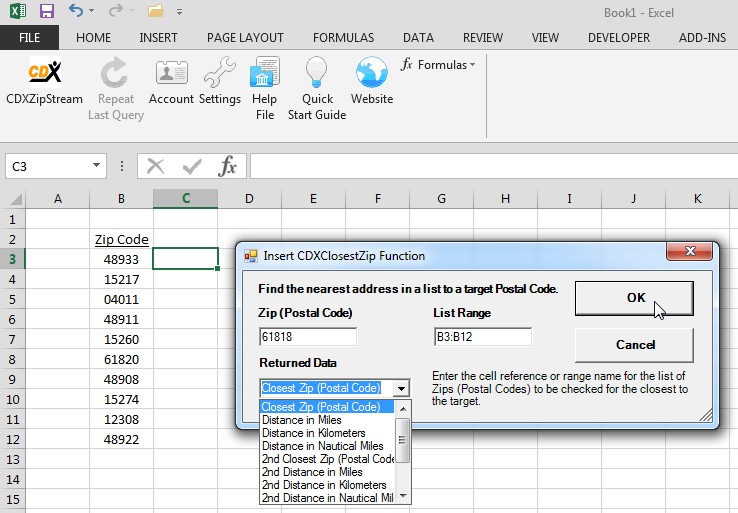
Task: Select cell containing 12308
Action: (121, 419)
